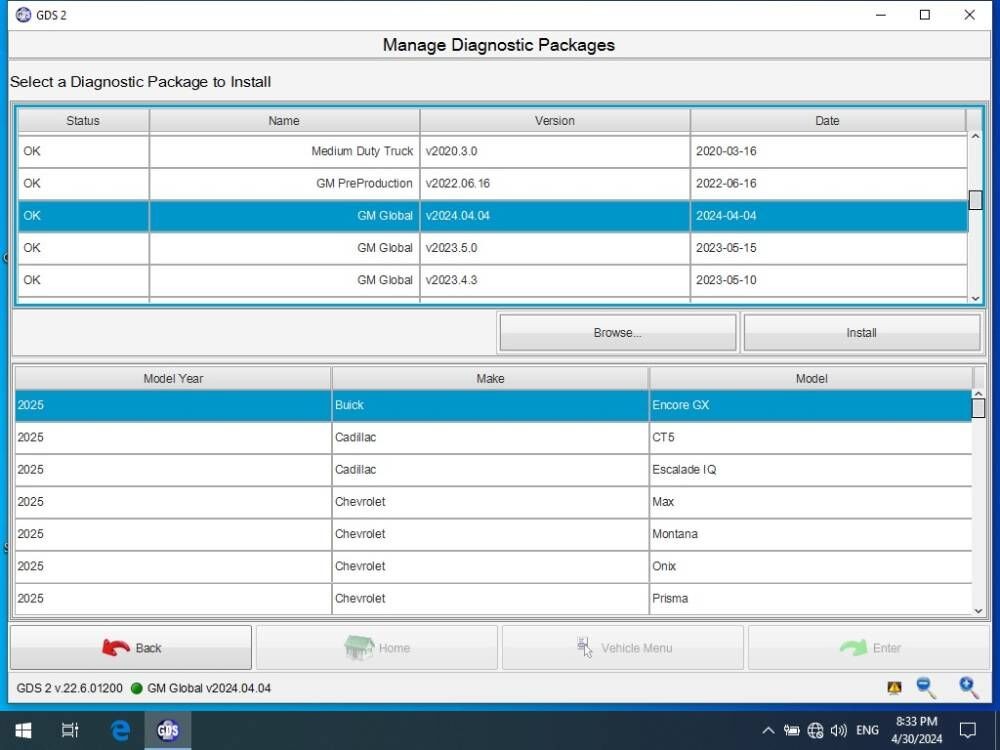The height and width of the screenshot is (750, 1000).
Task: Click the Home button
Action: pyautogui.click(x=376, y=647)
